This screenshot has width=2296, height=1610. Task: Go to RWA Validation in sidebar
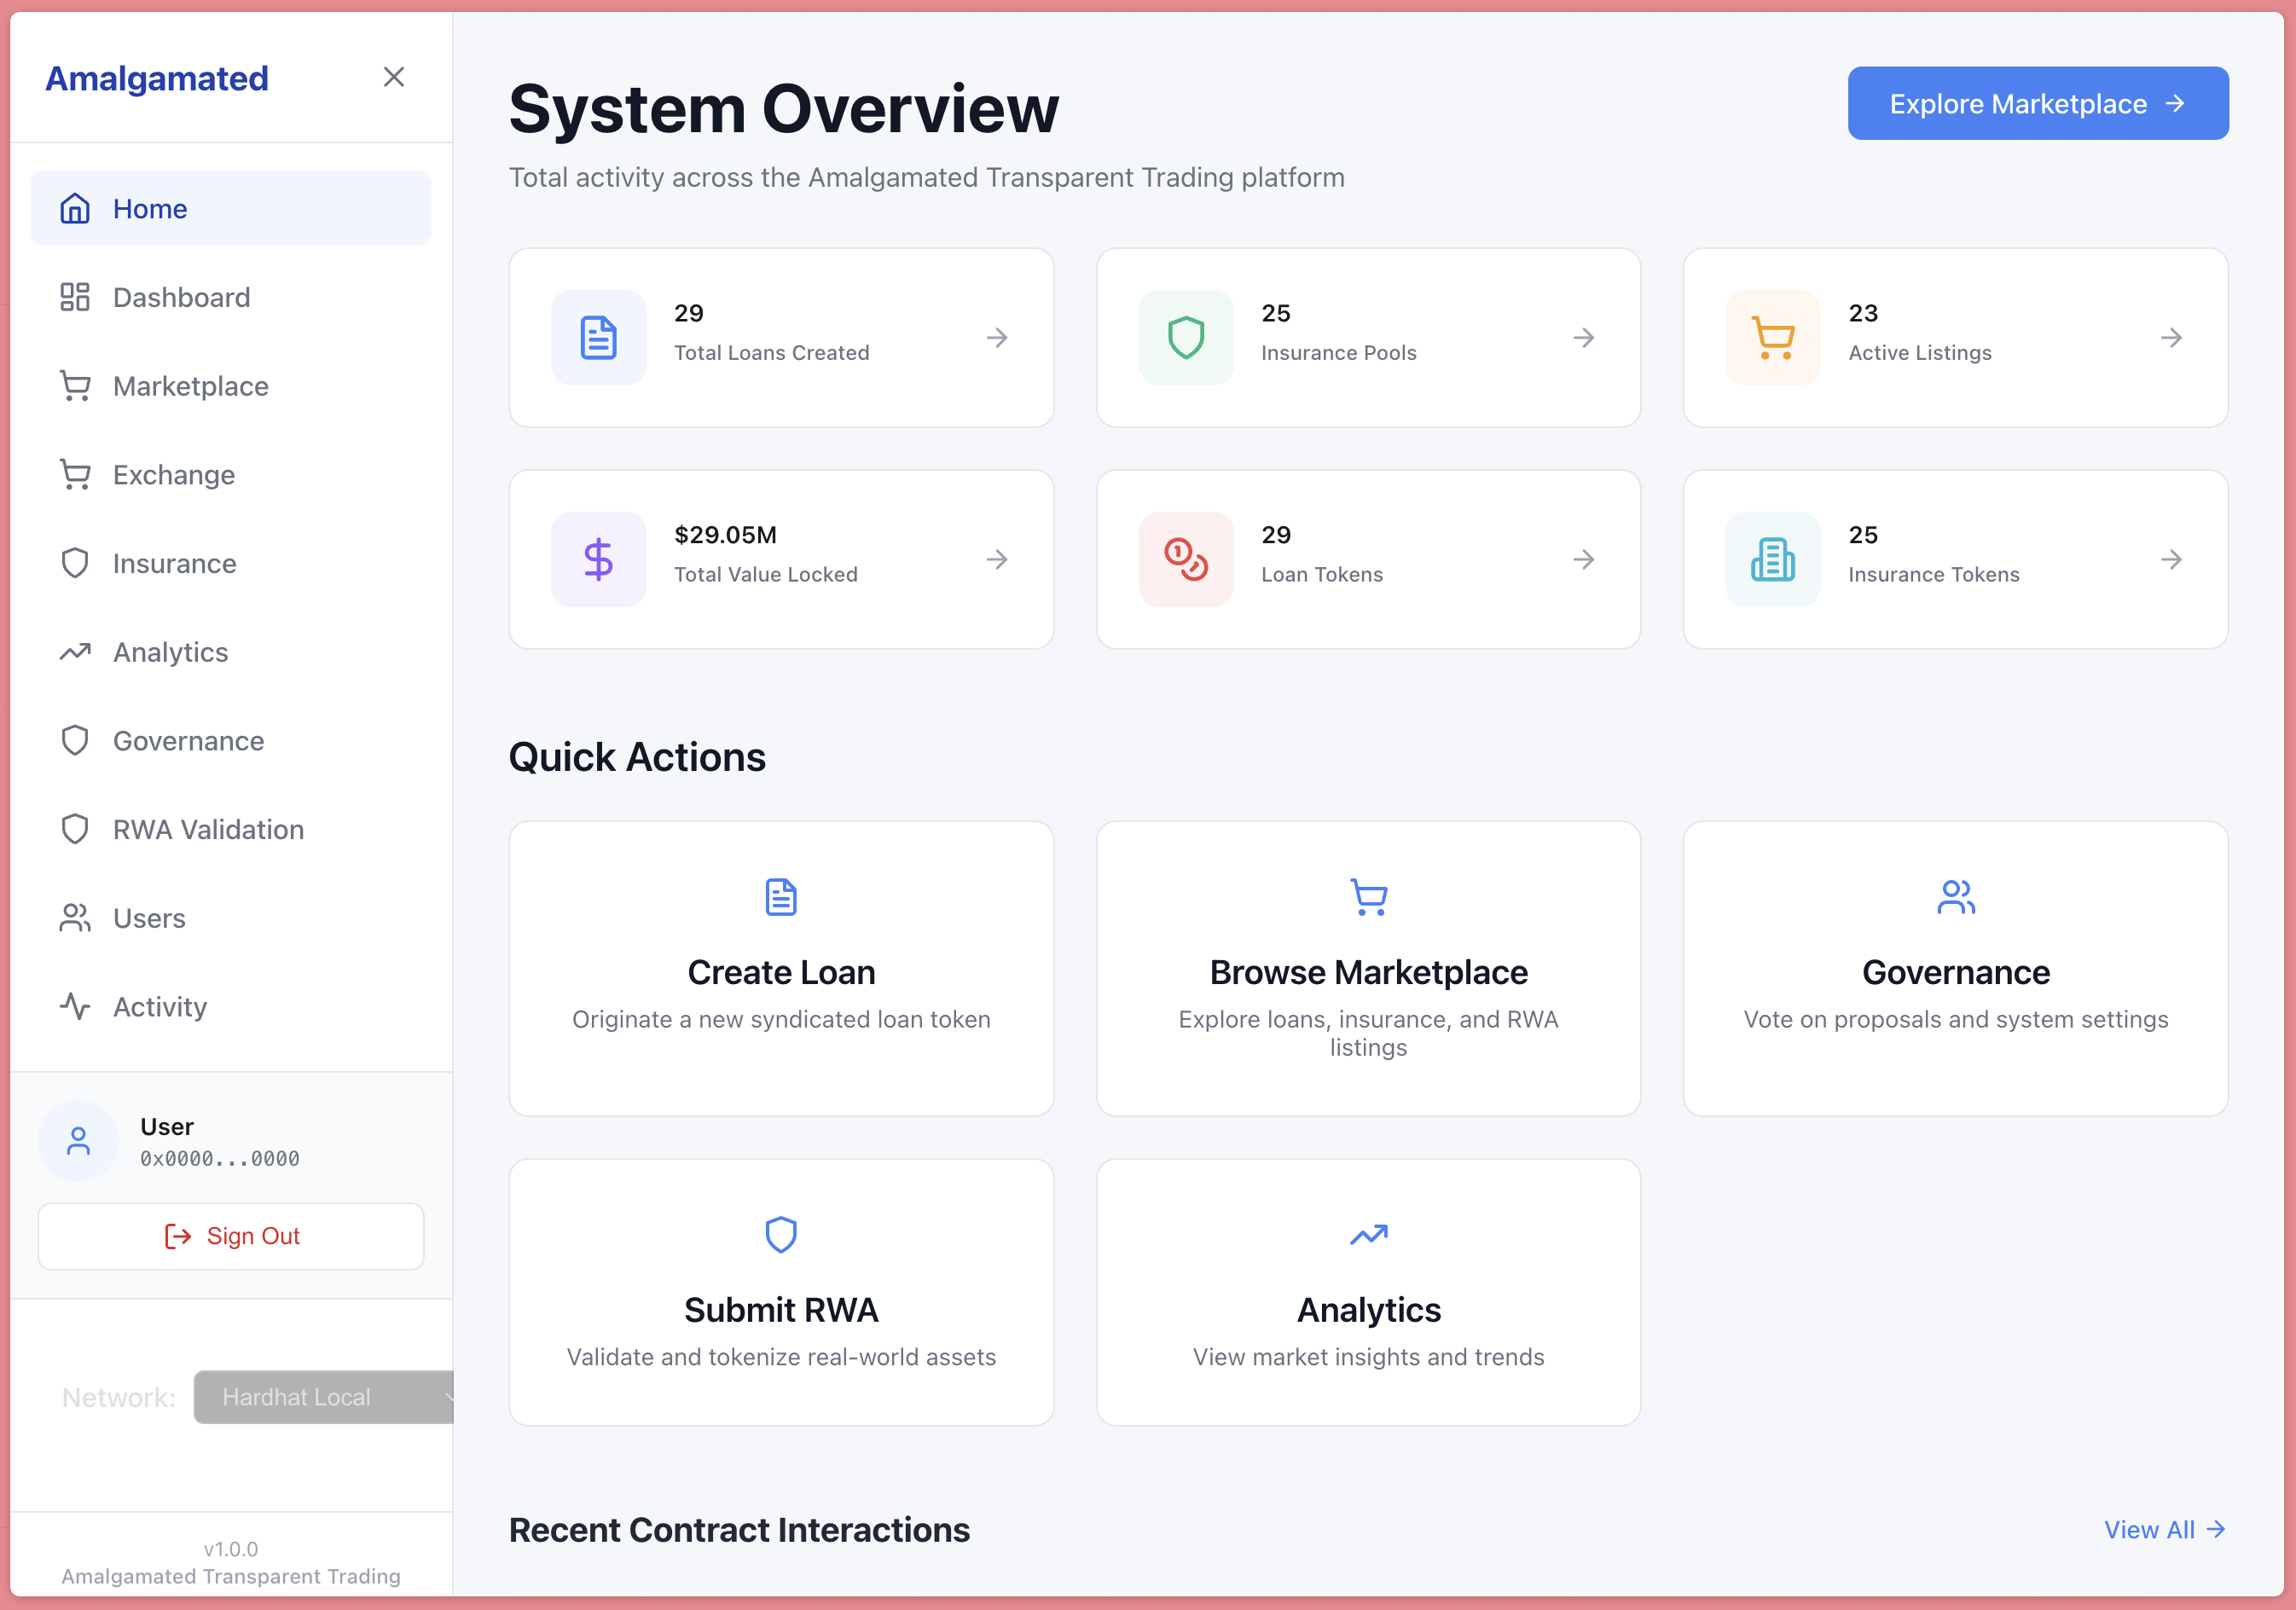pyautogui.click(x=208, y=829)
